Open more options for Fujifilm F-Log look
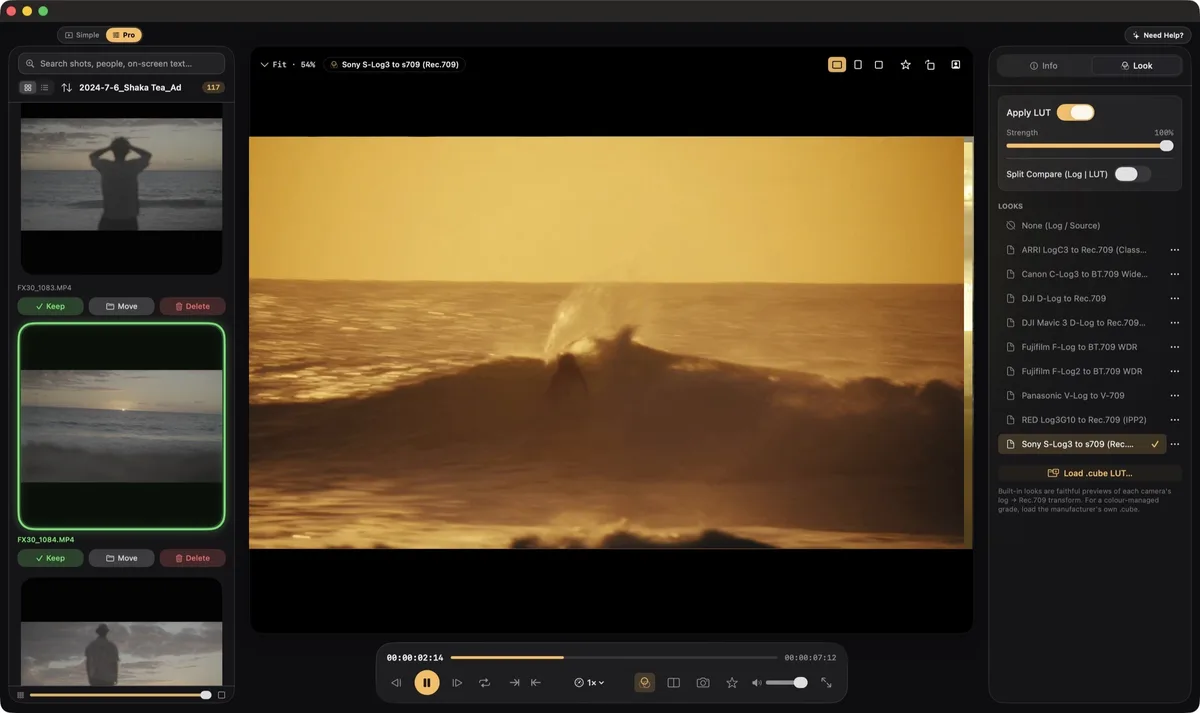This screenshot has width=1200, height=713. [1175, 347]
